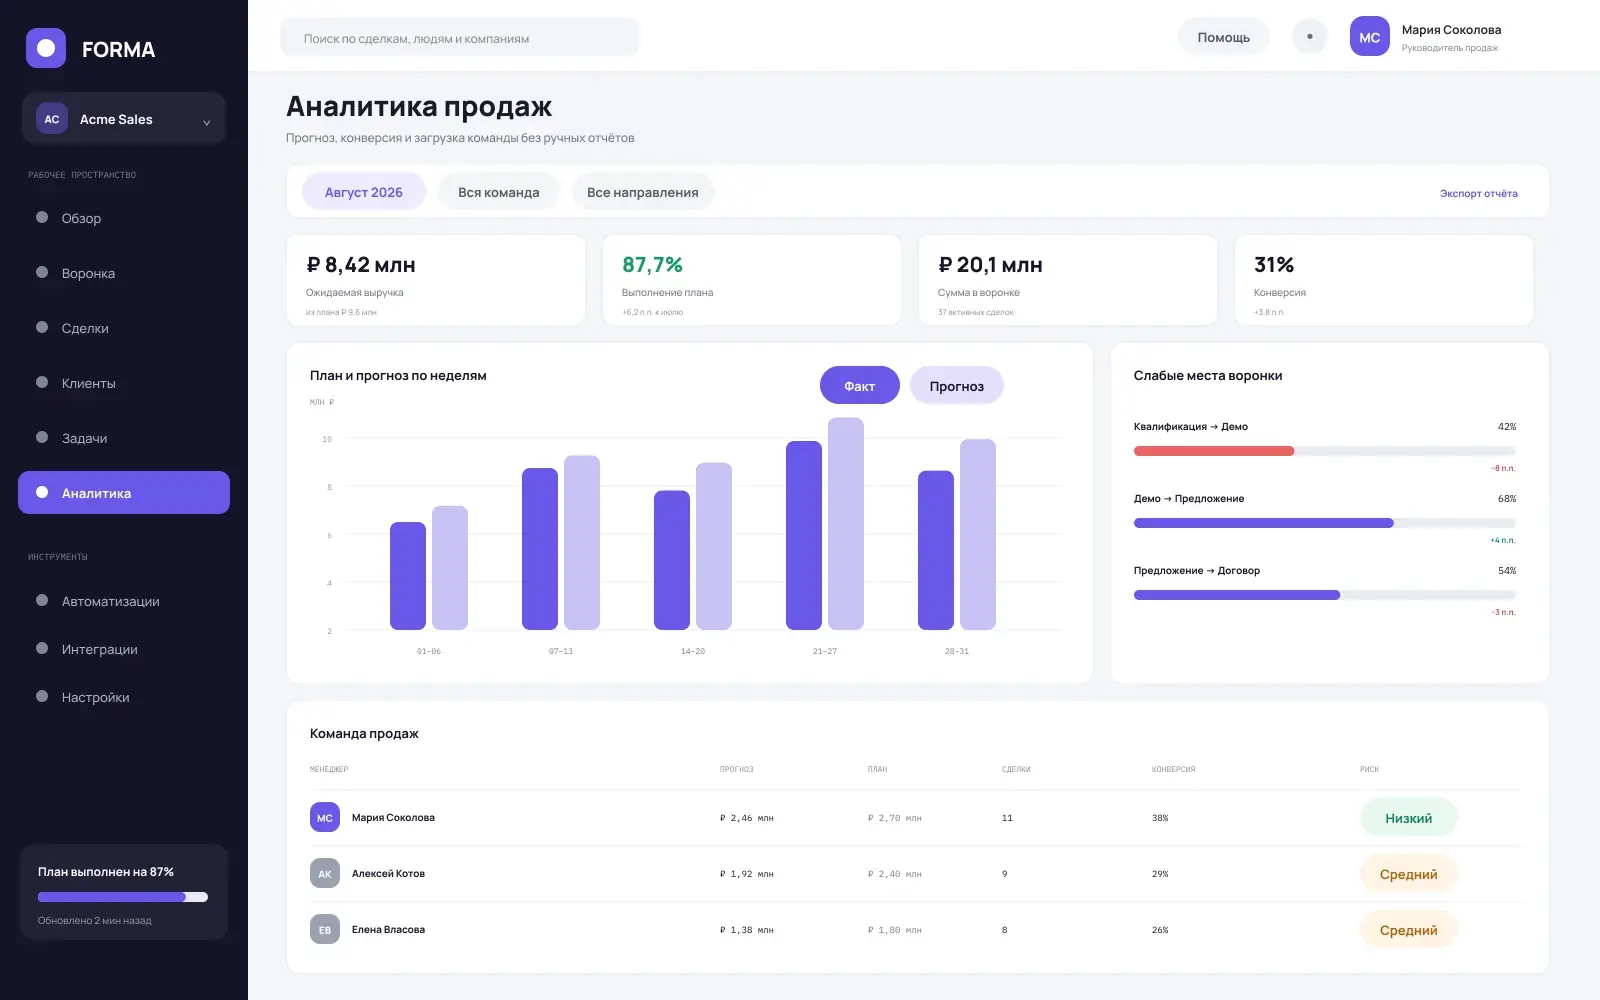Open the Все направления filter

[643, 192]
